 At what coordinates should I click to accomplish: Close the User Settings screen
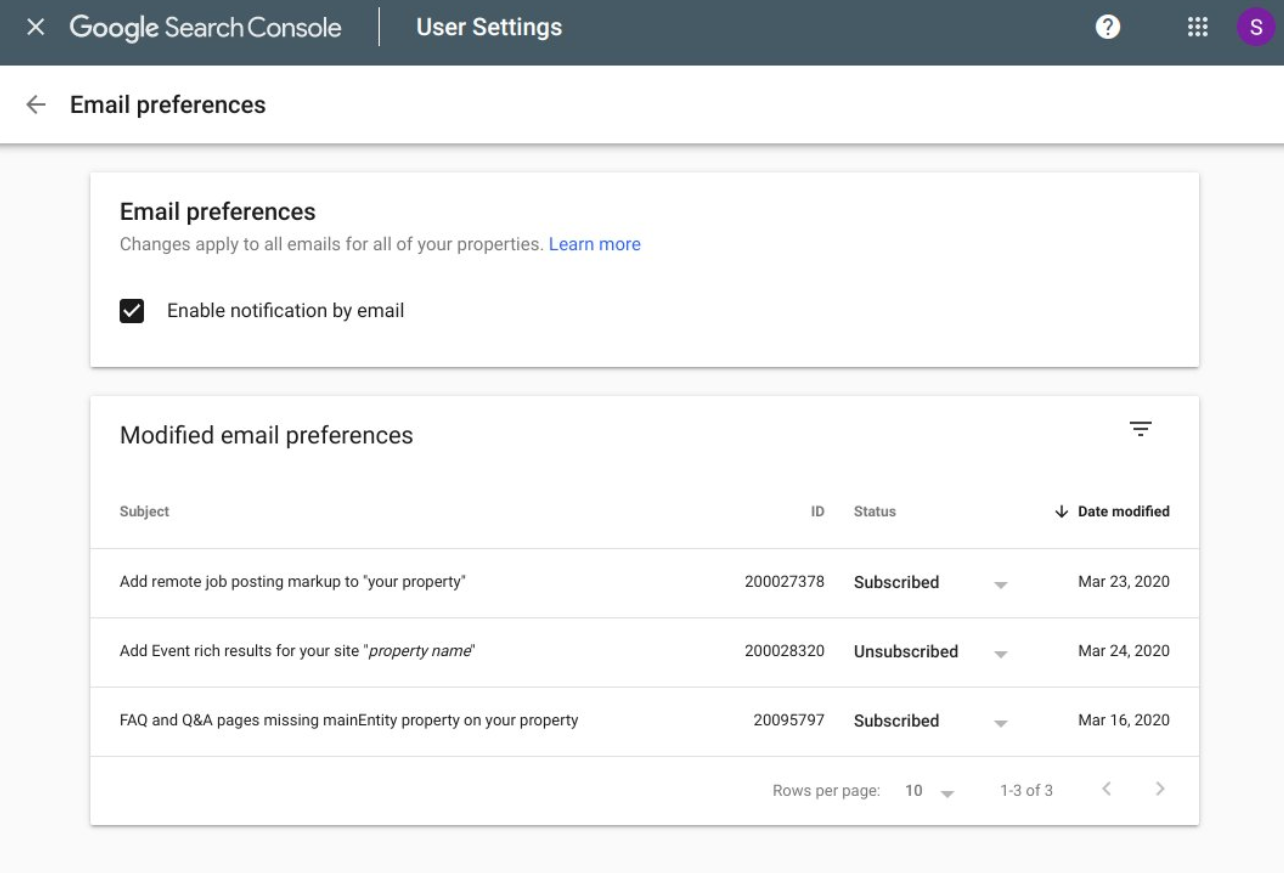click(x=36, y=26)
